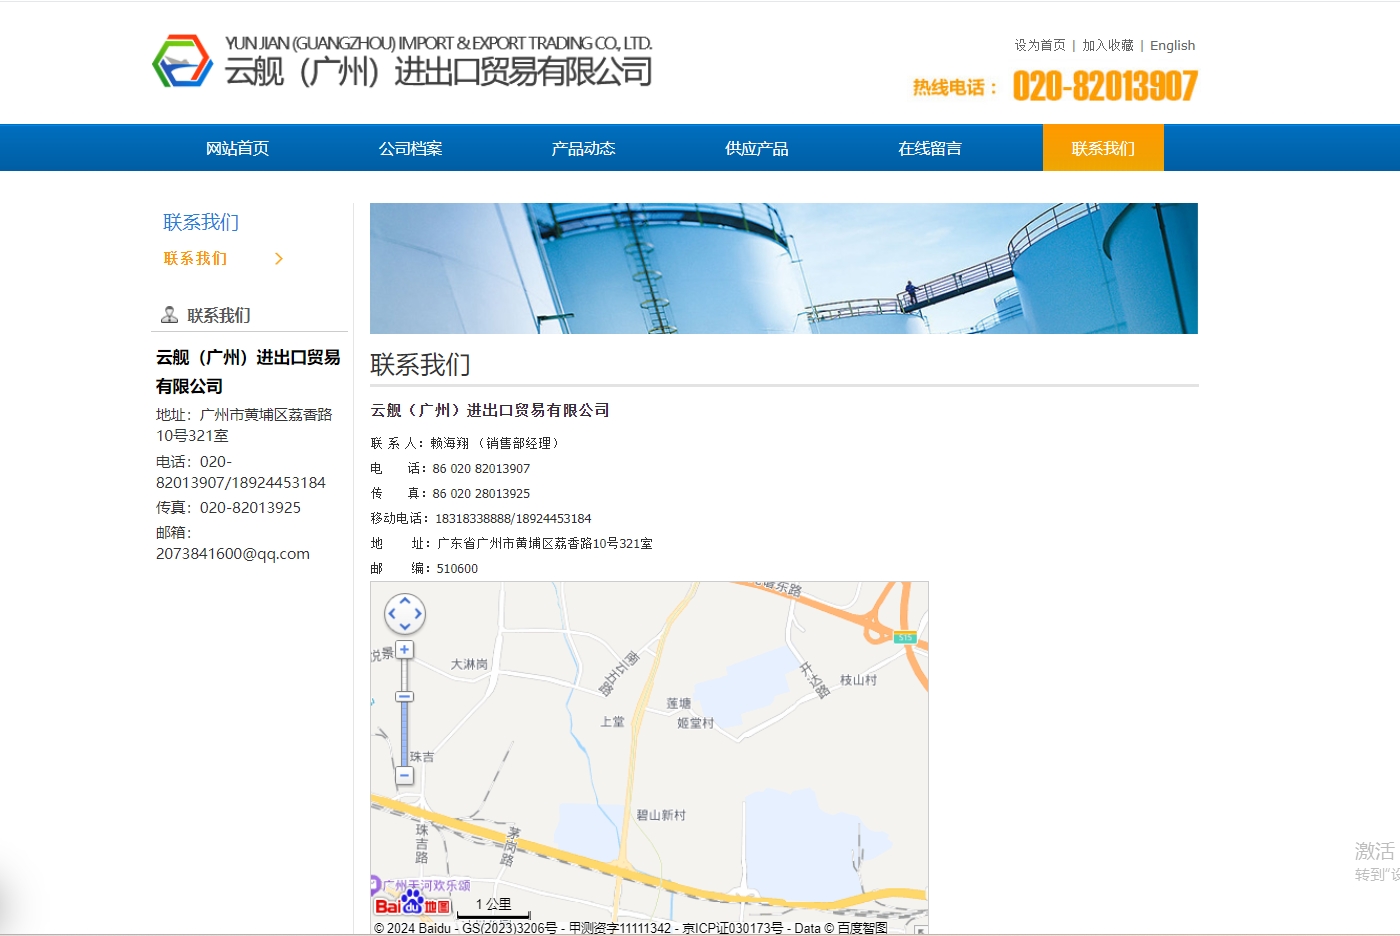Viewport: 1400px width, 936px height.
Task: Pan the map upward with arrow
Action: coord(405,601)
